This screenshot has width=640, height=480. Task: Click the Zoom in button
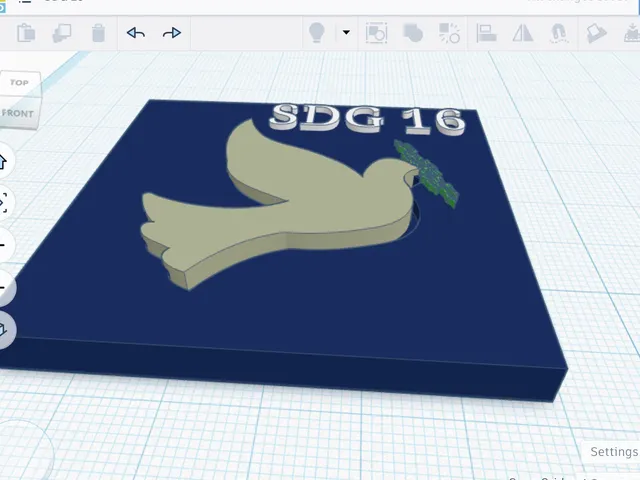(3, 245)
